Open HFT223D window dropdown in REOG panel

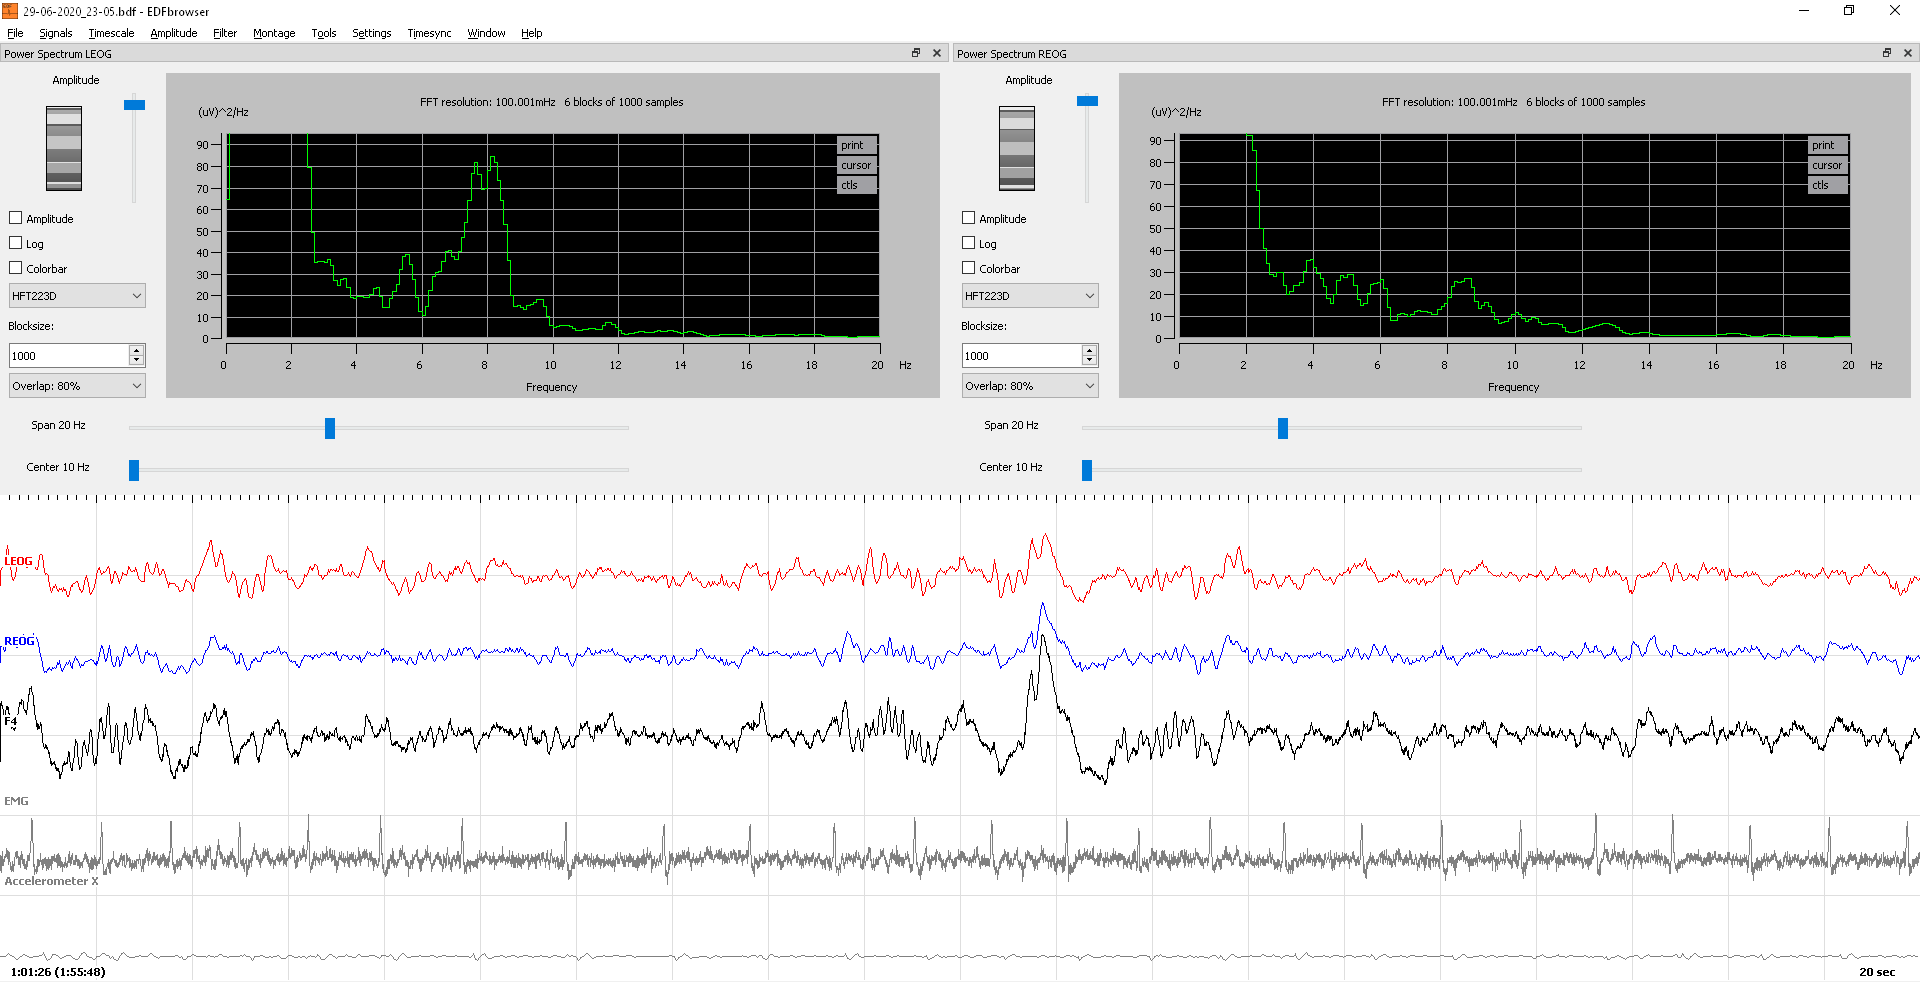tap(1030, 296)
